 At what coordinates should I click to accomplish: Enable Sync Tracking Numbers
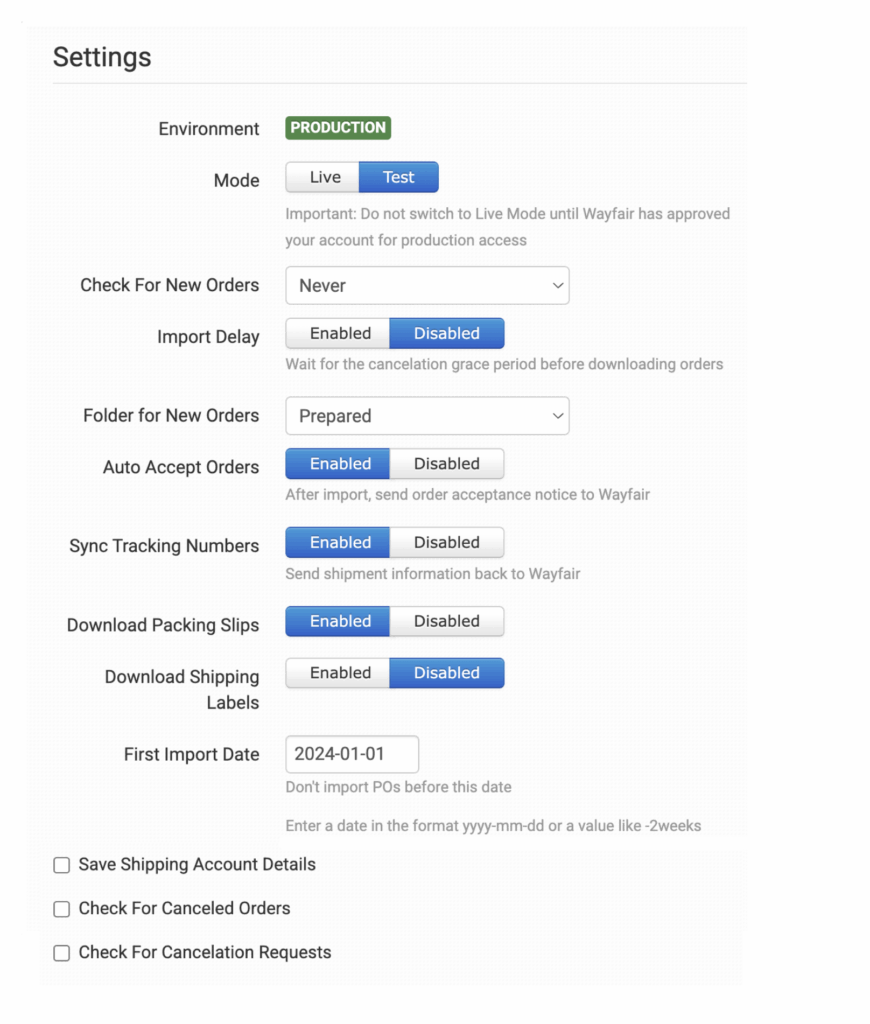[x=339, y=543]
